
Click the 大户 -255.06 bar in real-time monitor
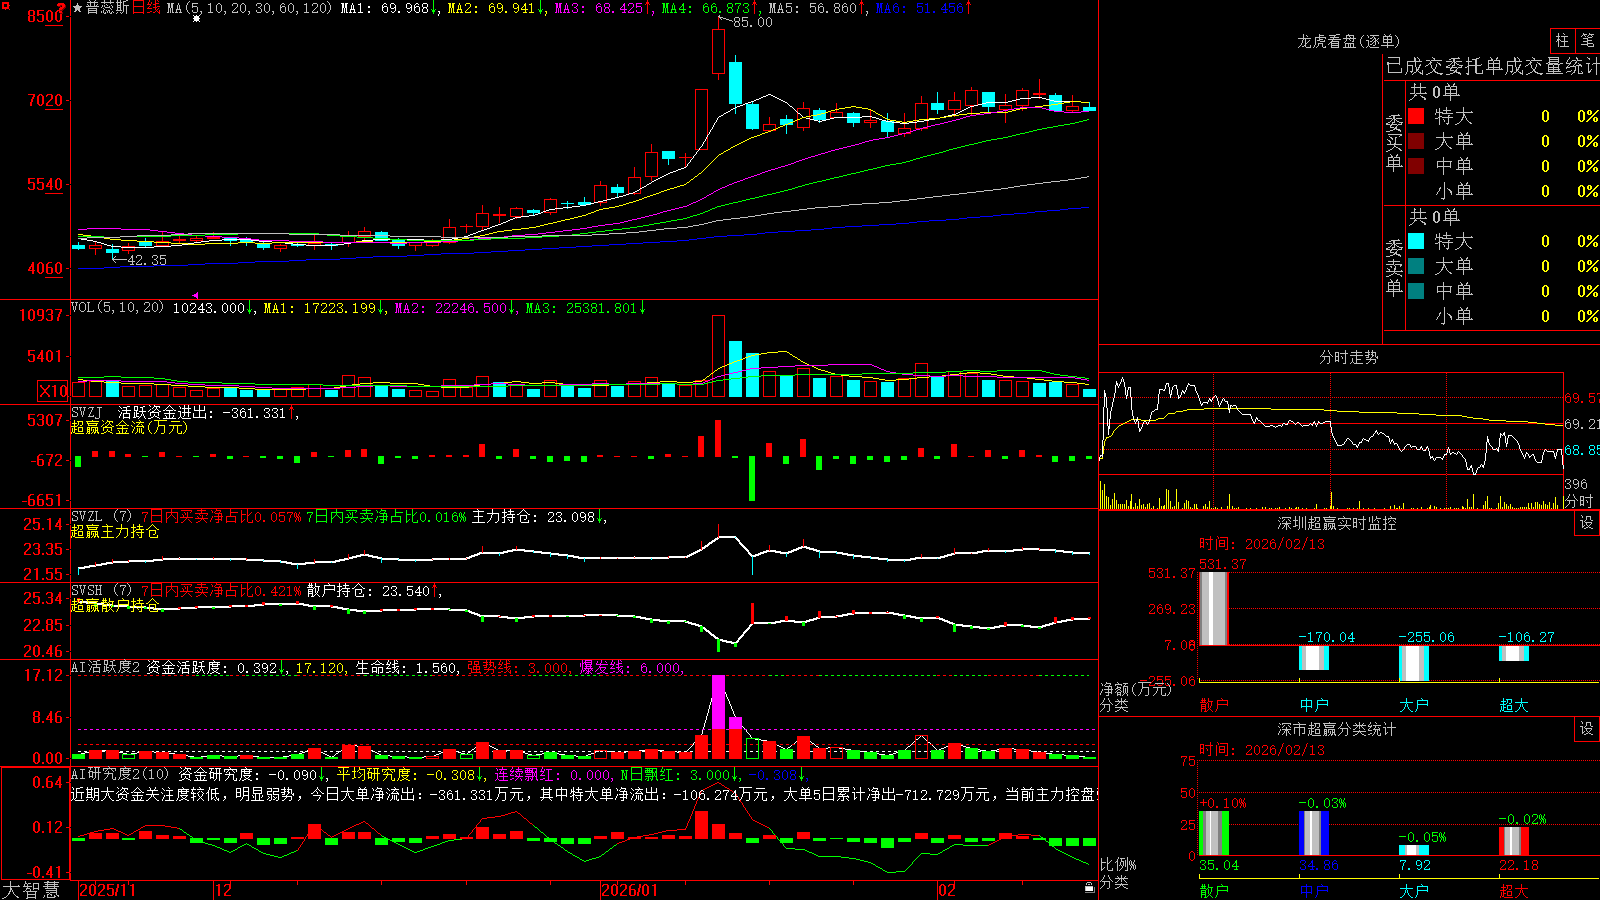(x=1414, y=663)
